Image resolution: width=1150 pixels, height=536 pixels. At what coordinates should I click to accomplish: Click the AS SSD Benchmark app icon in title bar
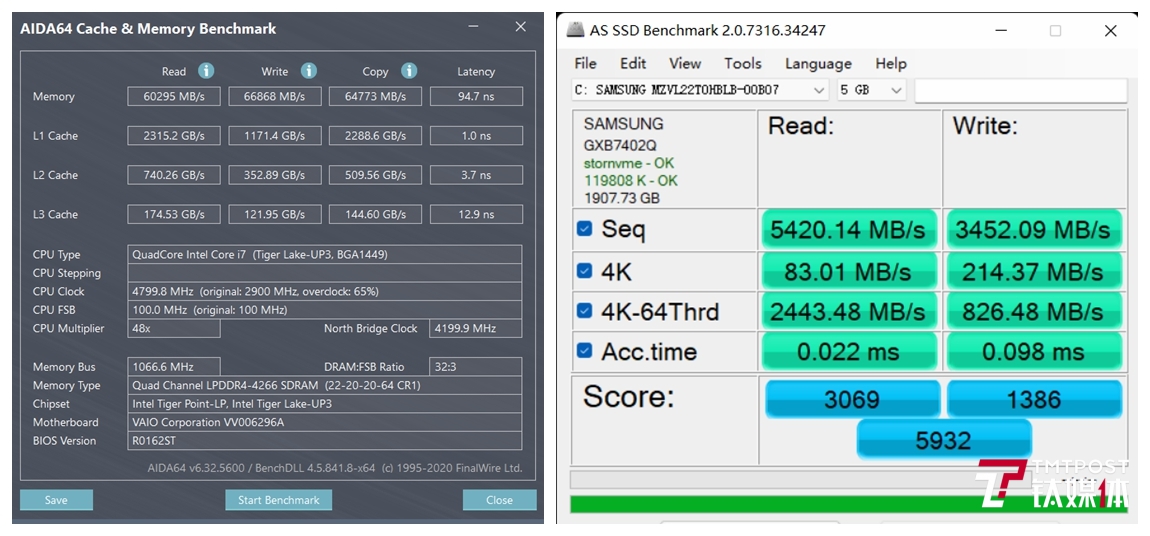tap(576, 31)
